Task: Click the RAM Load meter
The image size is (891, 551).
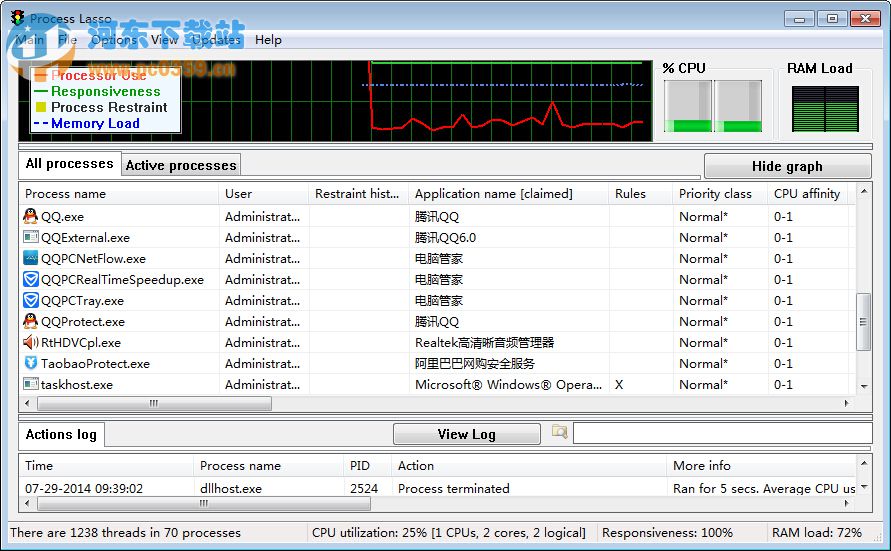Action: pos(825,109)
